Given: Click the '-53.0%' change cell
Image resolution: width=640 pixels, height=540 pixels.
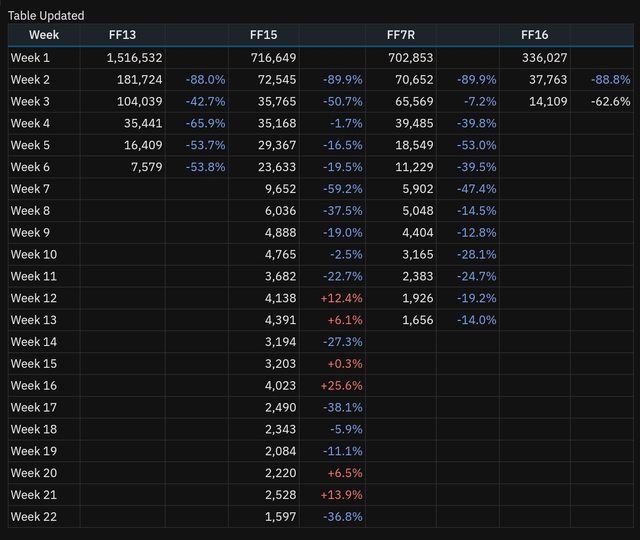Looking at the screenshot, I should [476, 145].
